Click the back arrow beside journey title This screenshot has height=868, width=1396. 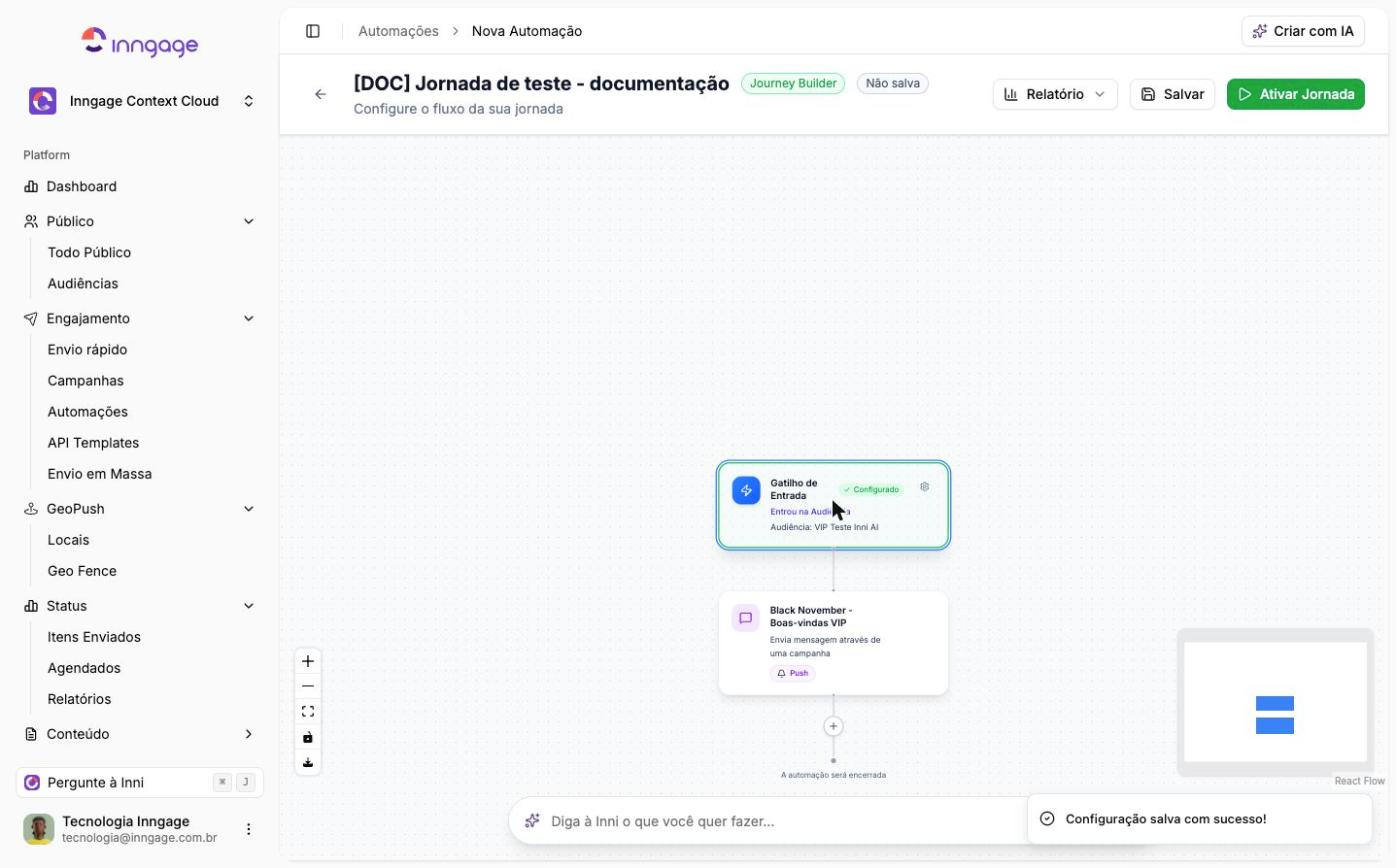pyautogui.click(x=320, y=94)
